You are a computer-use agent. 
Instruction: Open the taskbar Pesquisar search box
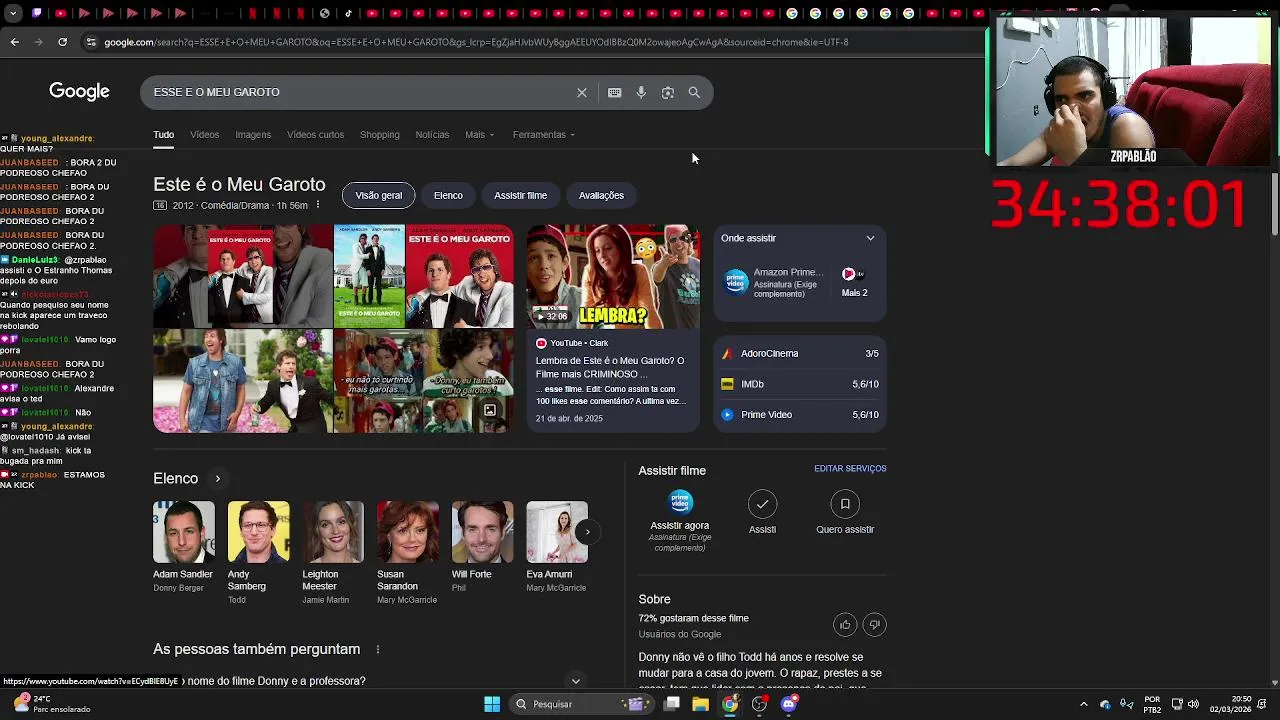coord(583,704)
